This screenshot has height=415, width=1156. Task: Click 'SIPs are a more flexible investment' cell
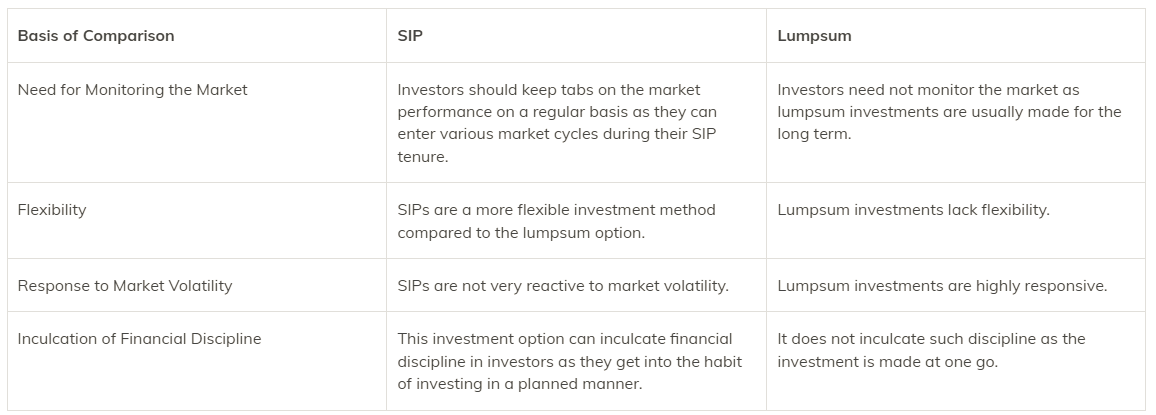coord(556,210)
